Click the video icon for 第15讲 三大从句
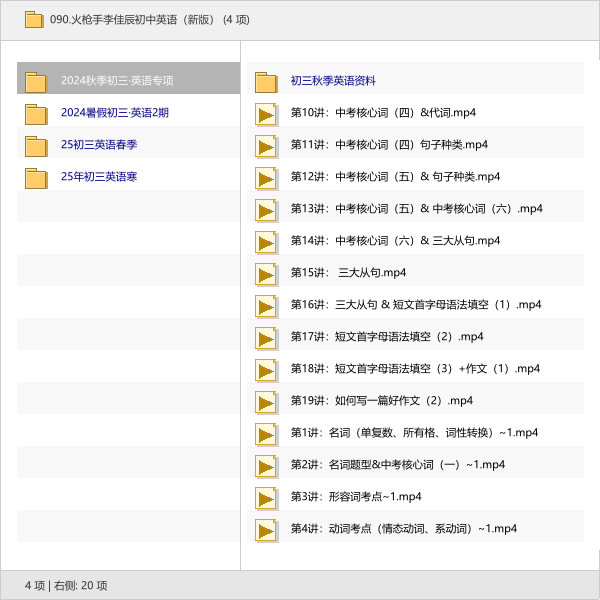The width and height of the screenshot is (600, 600). click(266, 273)
